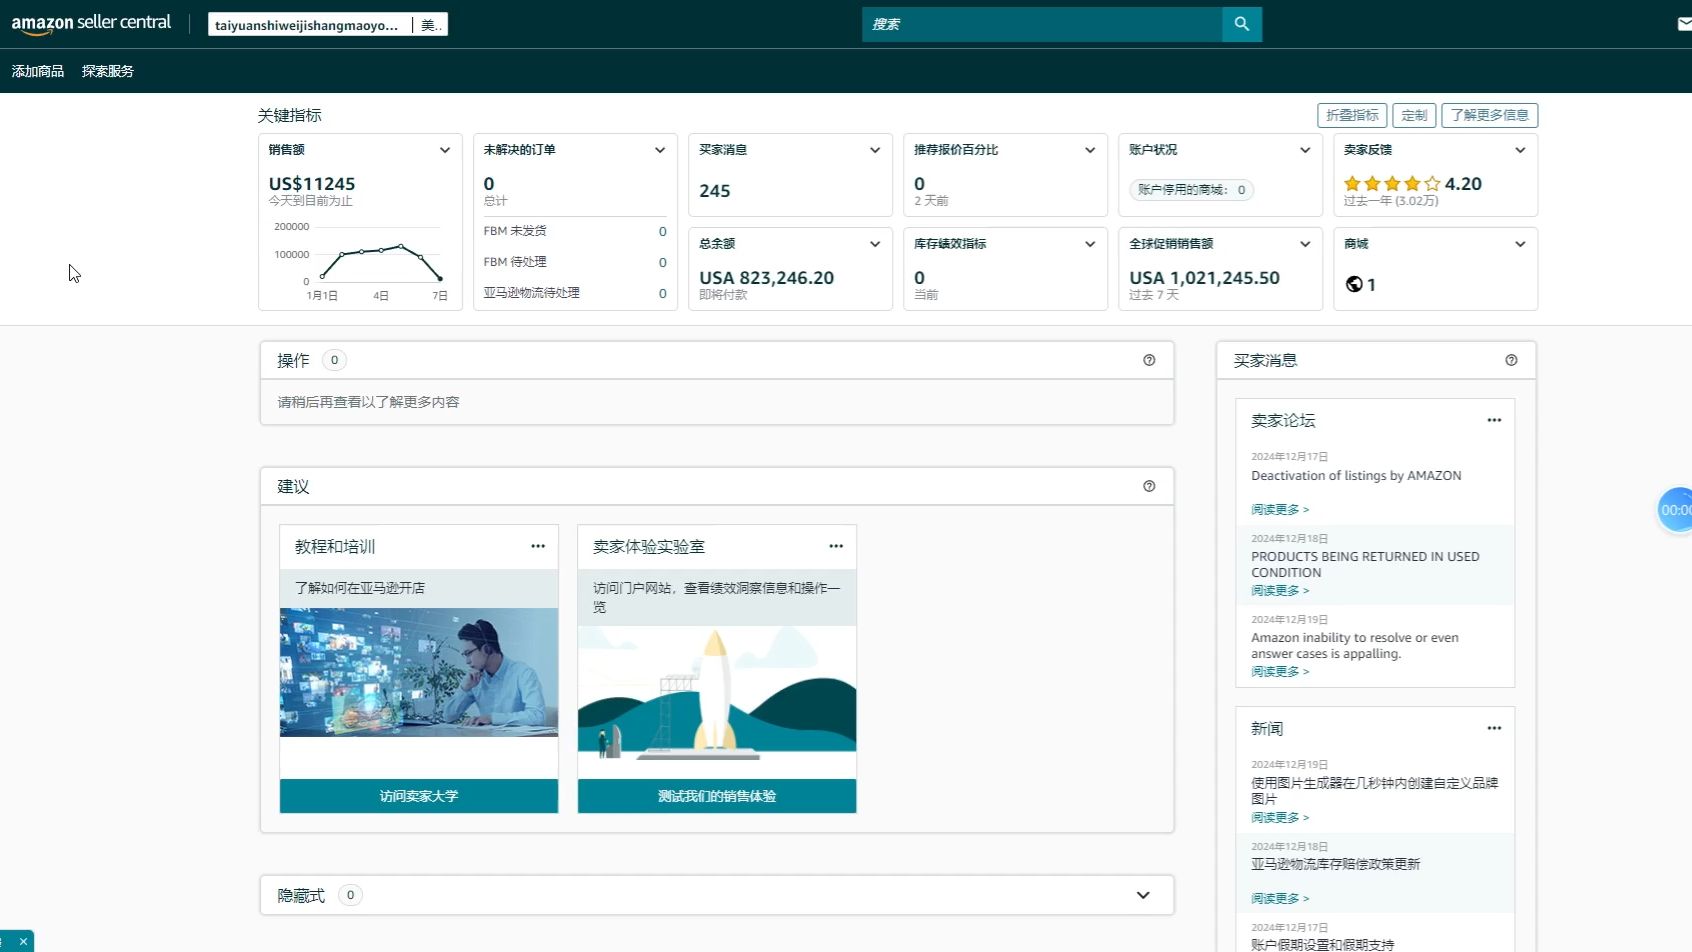The width and height of the screenshot is (1692, 952).
Task: Open the 新闻 options menu
Action: click(x=1494, y=728)
